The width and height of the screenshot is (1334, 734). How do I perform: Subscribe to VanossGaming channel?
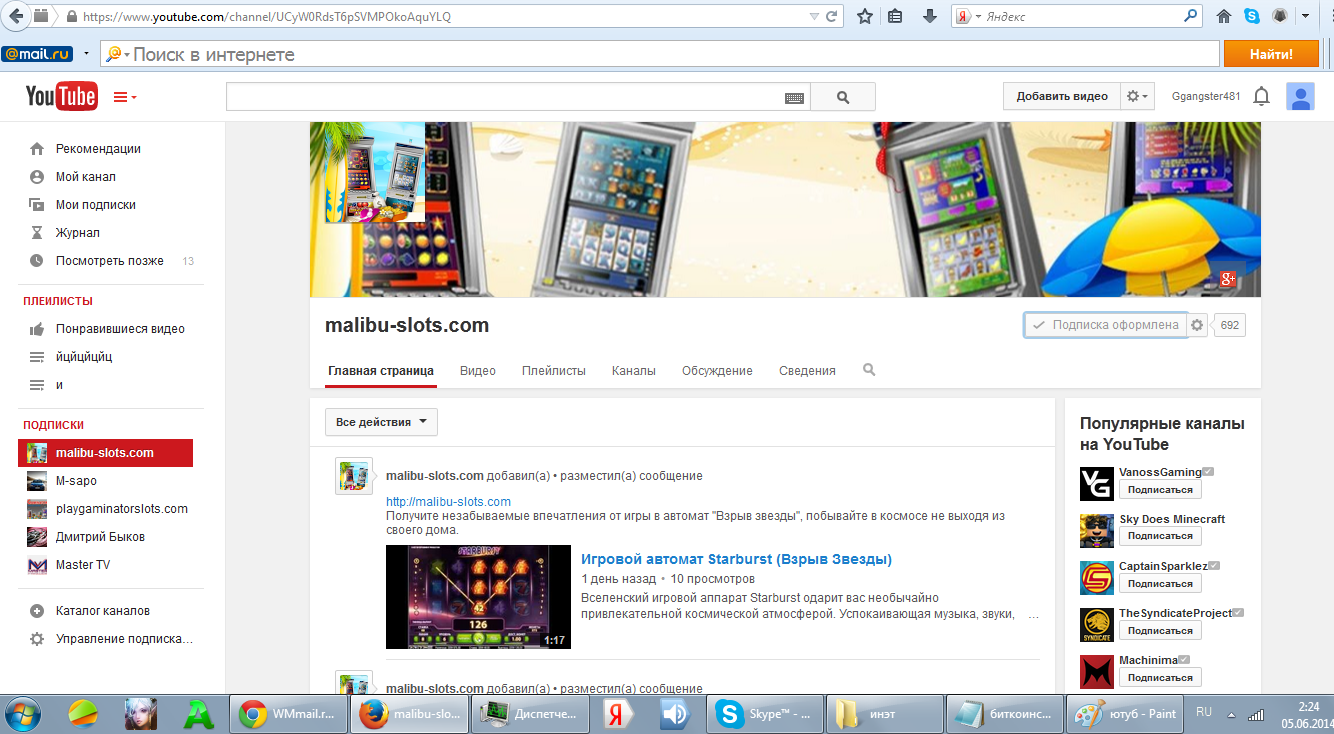click(x=1160, y=490)
